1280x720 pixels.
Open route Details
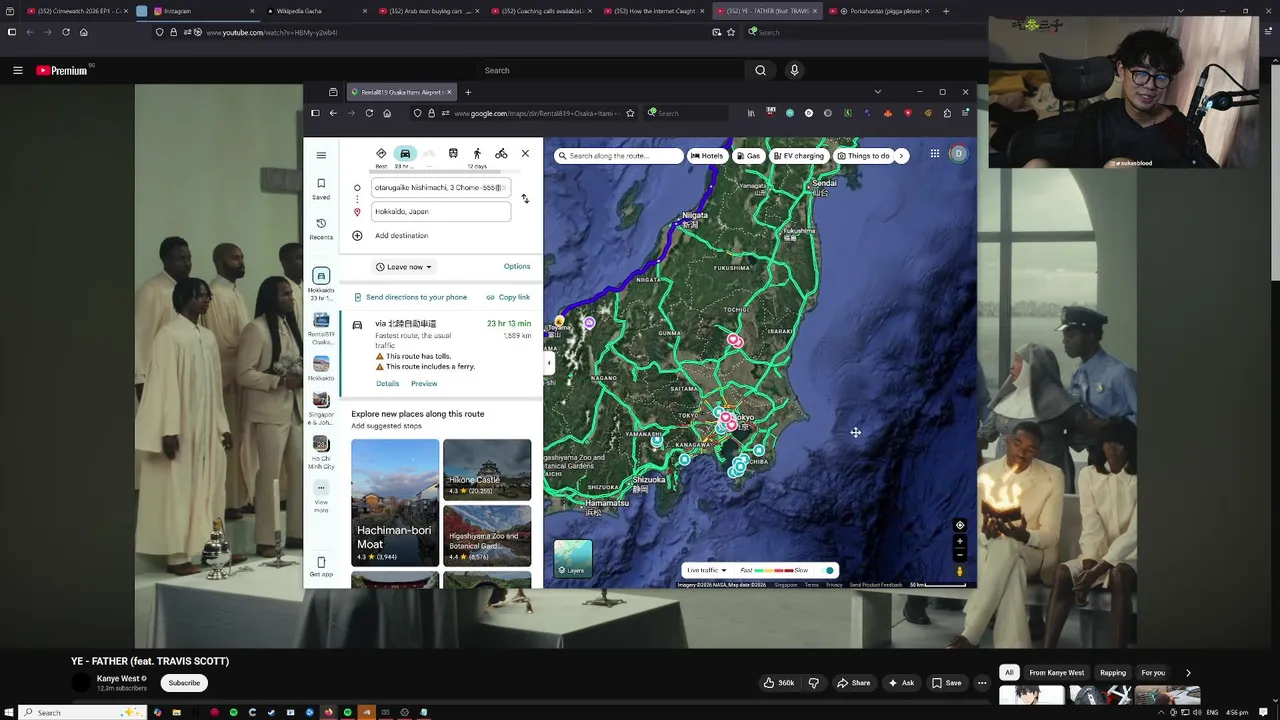[x=387, y=384]
